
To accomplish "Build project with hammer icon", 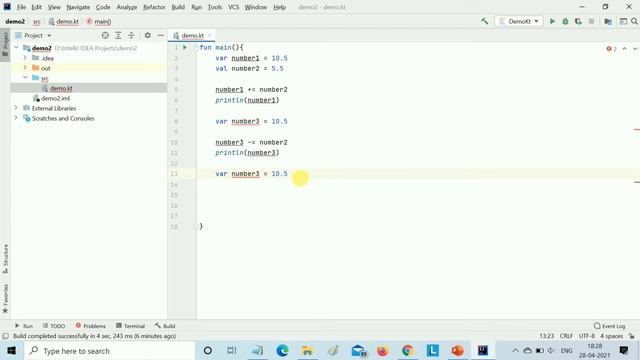I will 484,21.
